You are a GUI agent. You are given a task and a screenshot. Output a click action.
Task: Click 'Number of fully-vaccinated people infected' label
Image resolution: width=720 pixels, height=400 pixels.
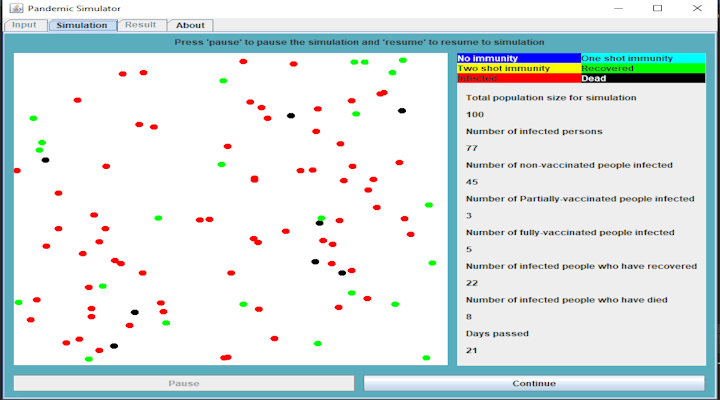pos(570,232)
